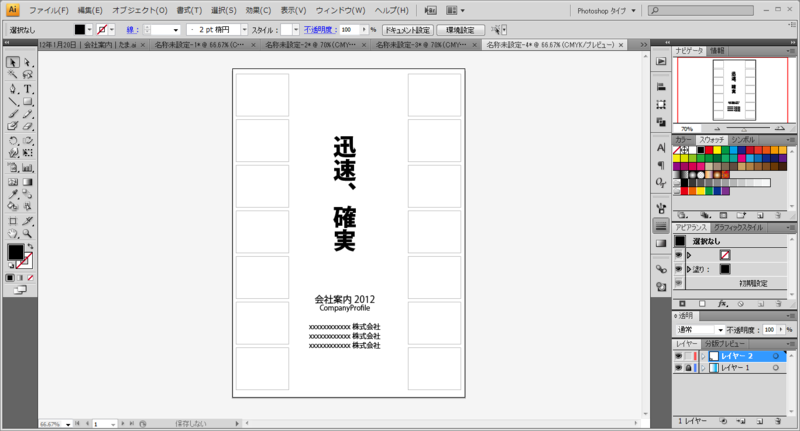This screenshot has height=431, width=800.
Task: Select the Line Segment tool
Action: (13, 102)
